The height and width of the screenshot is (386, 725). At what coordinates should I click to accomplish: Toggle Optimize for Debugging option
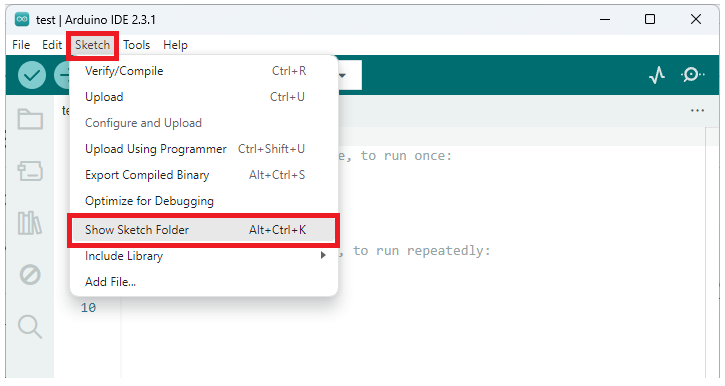click(203, 201)
